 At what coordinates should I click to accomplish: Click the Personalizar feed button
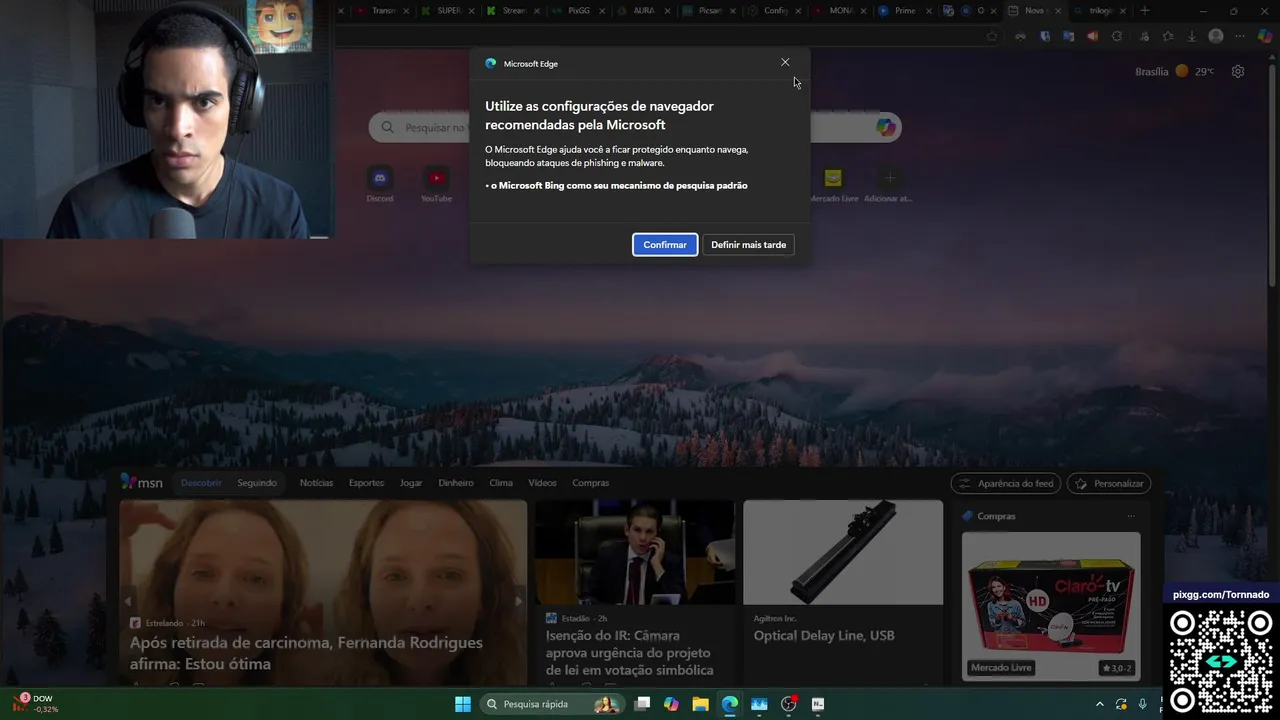(1109, 484)
